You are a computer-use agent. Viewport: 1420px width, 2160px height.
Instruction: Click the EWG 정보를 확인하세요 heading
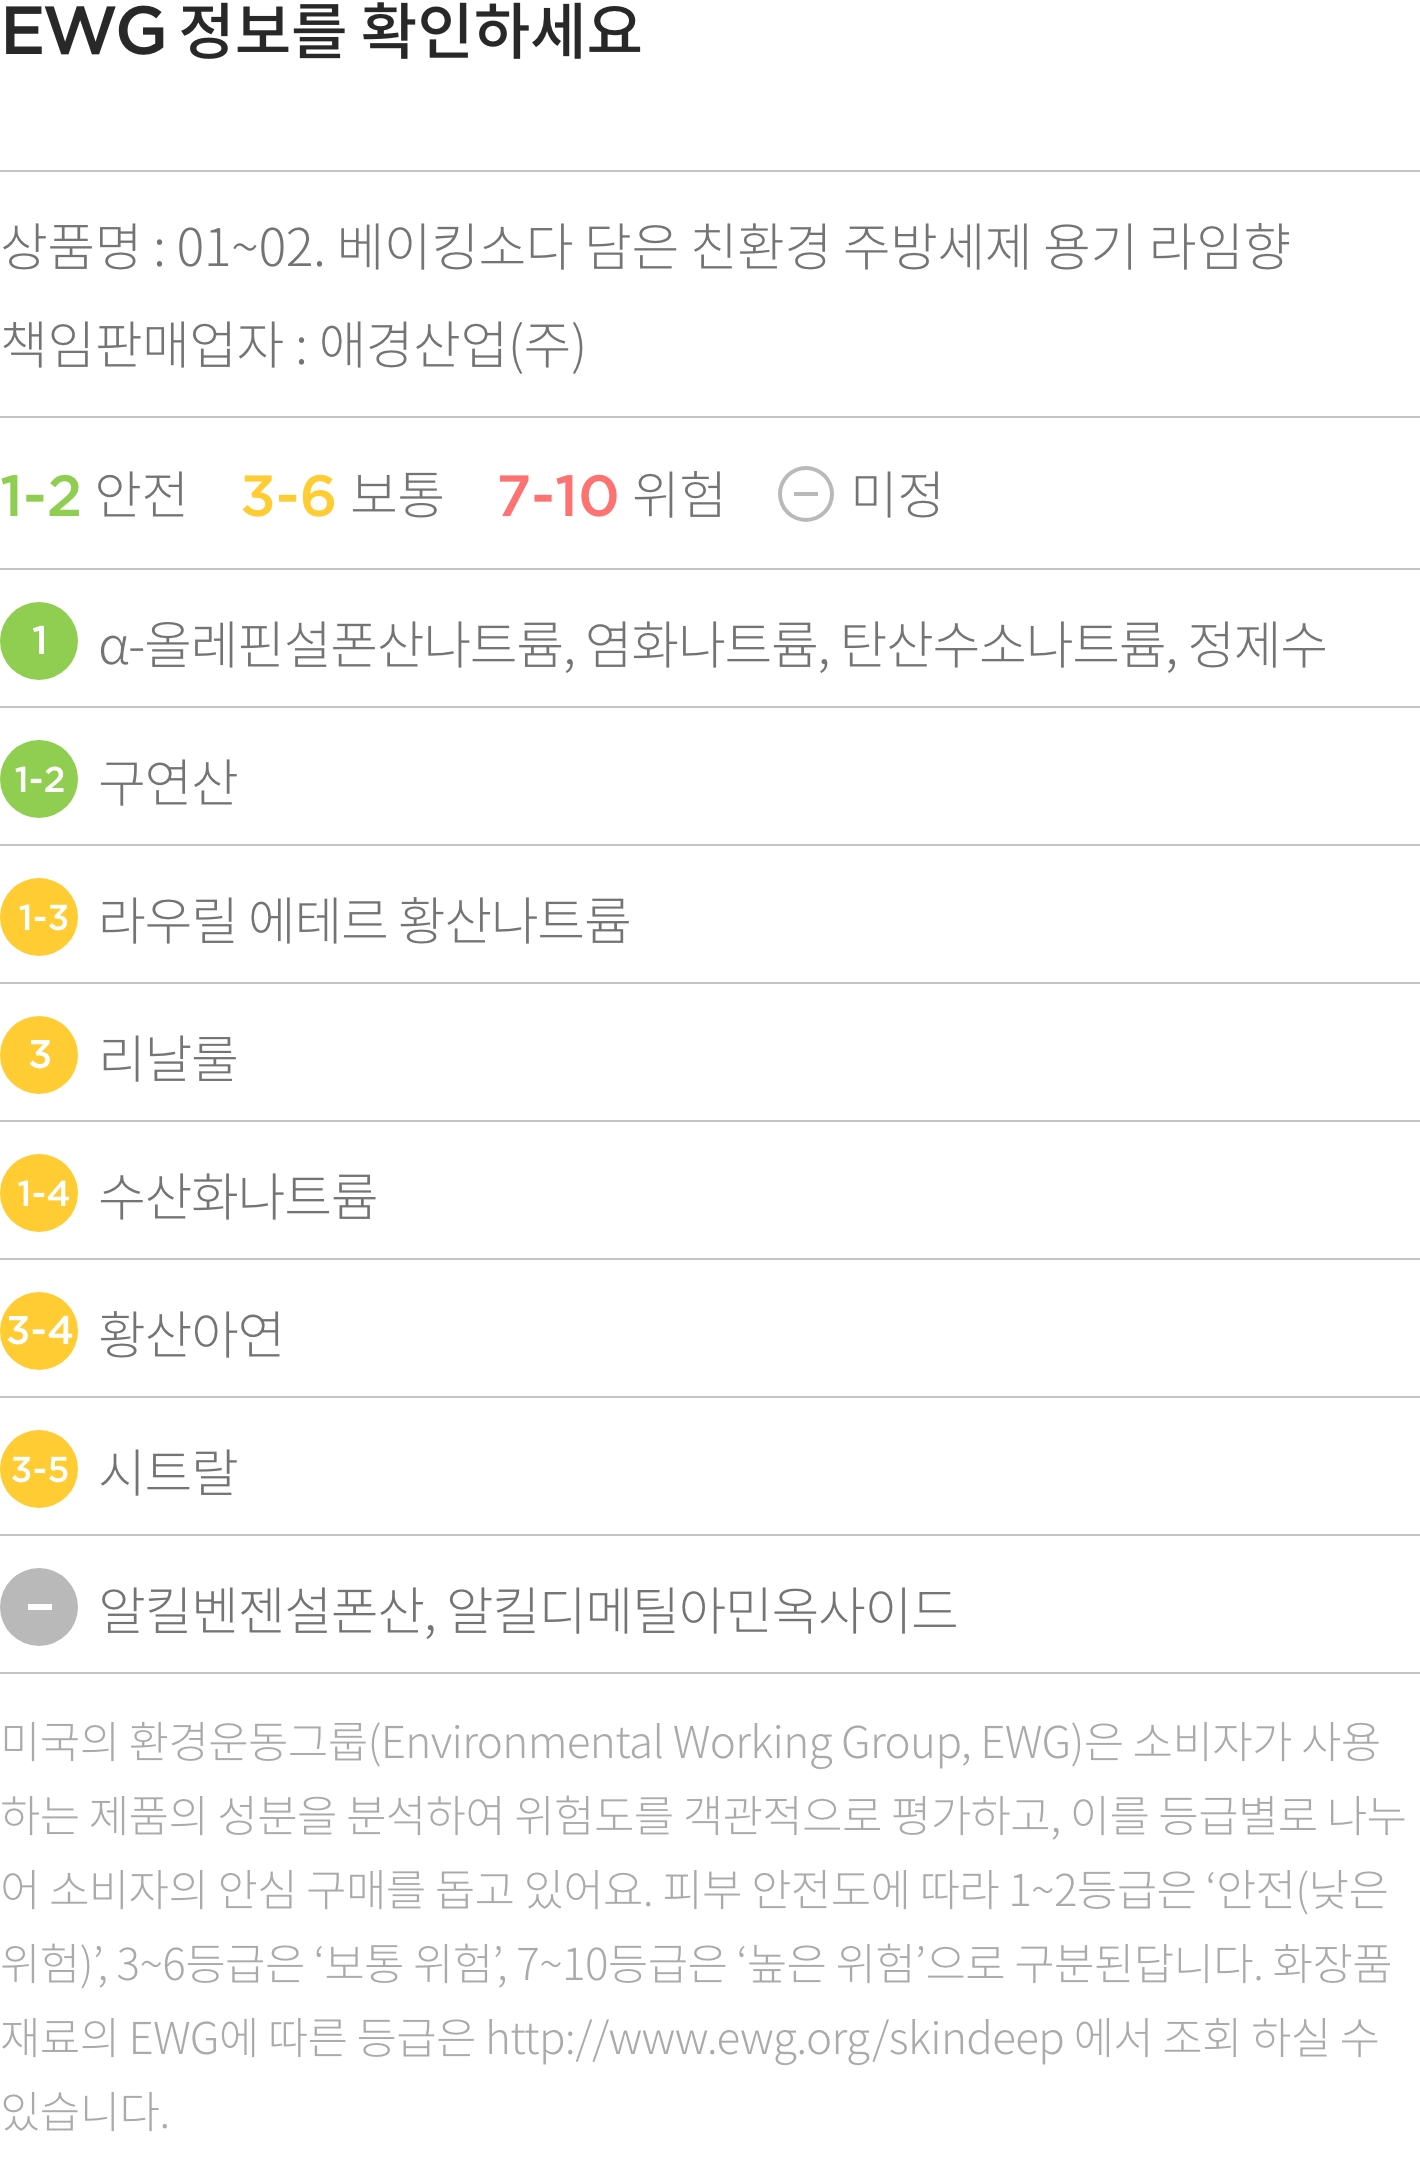click(x=321, y=31)
